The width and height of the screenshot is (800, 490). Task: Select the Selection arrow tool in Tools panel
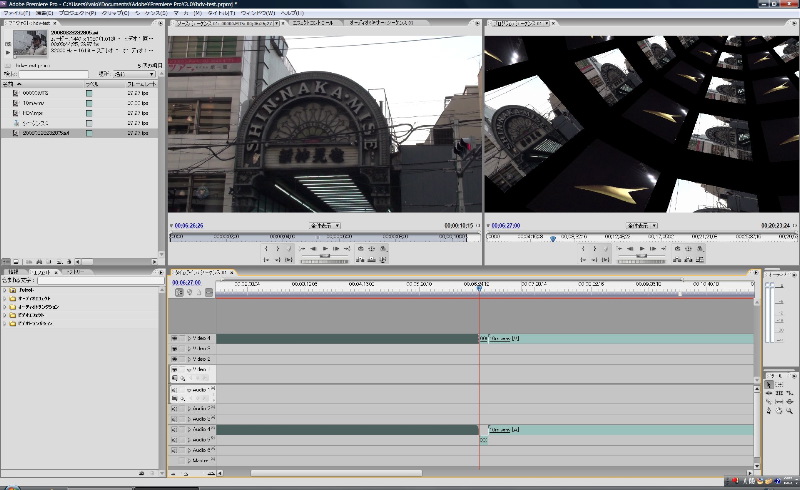coord(770,384)
